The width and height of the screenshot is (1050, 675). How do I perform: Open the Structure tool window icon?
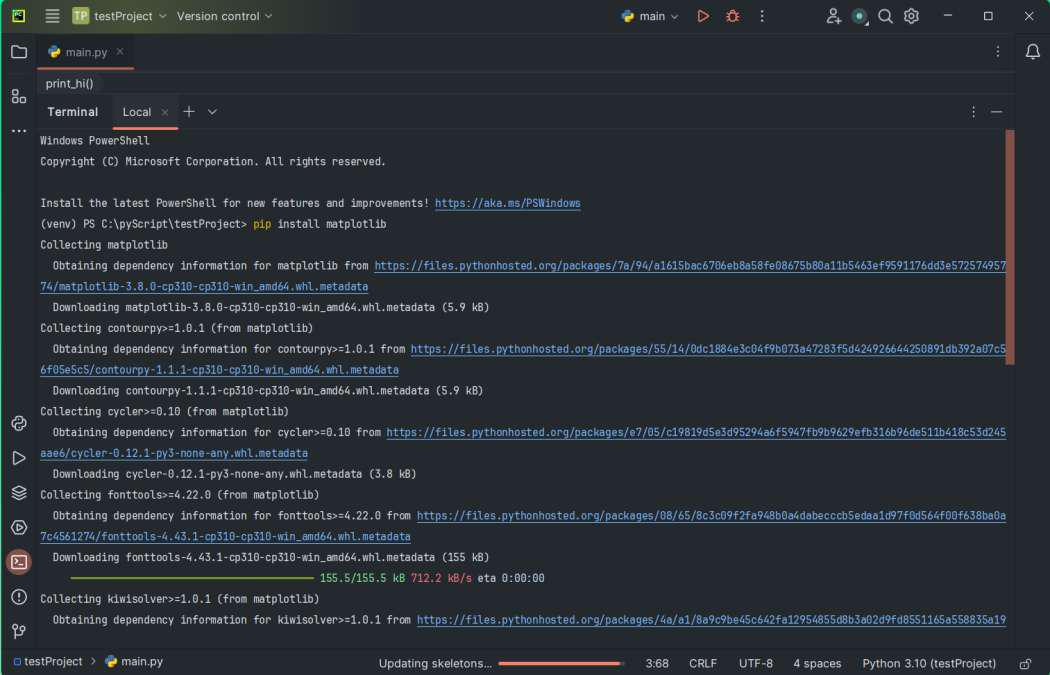click(x=19, y=96)
